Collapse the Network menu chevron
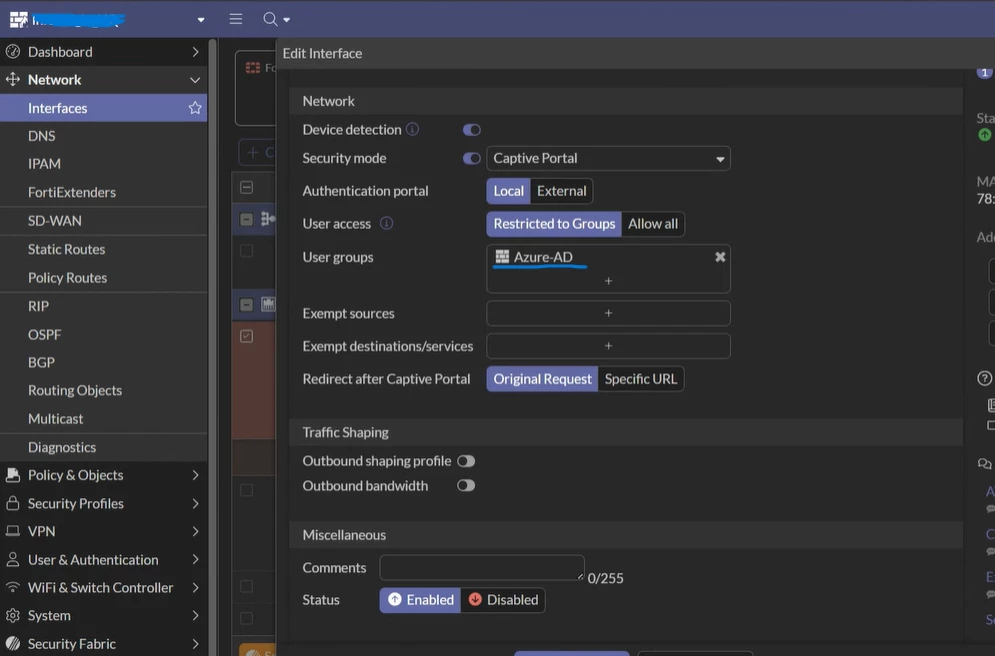Viewport: 995px width, 656px height. pyautogui.click(x=195, y=80)
